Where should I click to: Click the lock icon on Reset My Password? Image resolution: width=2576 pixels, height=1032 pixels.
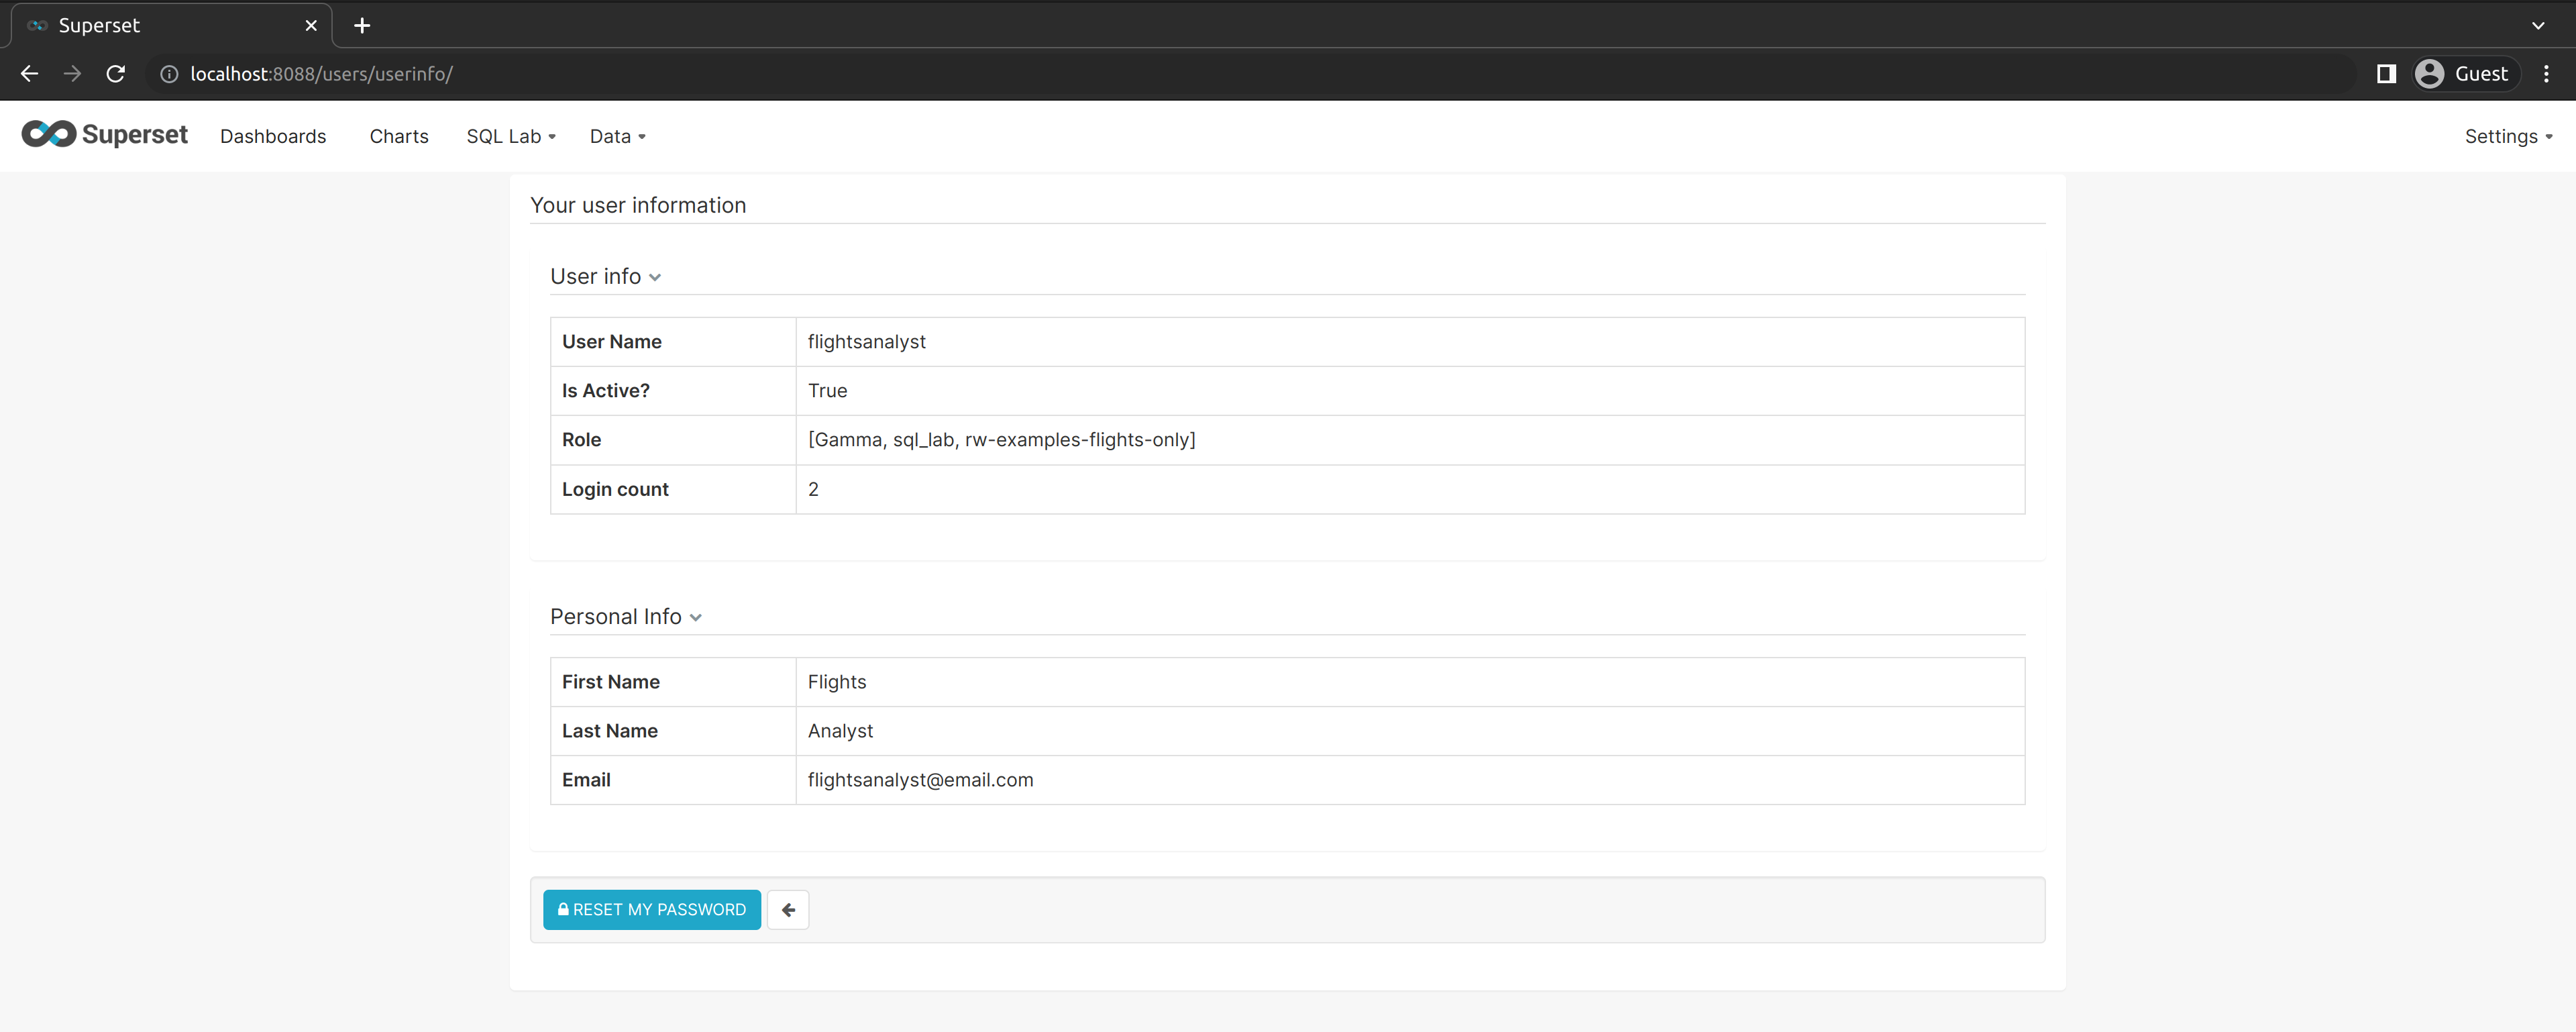tap(563, 909)
